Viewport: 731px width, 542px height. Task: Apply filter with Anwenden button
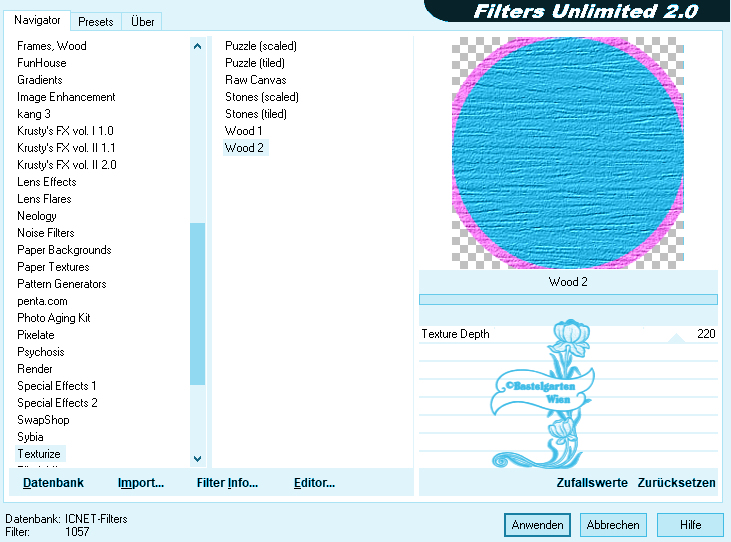538,525
